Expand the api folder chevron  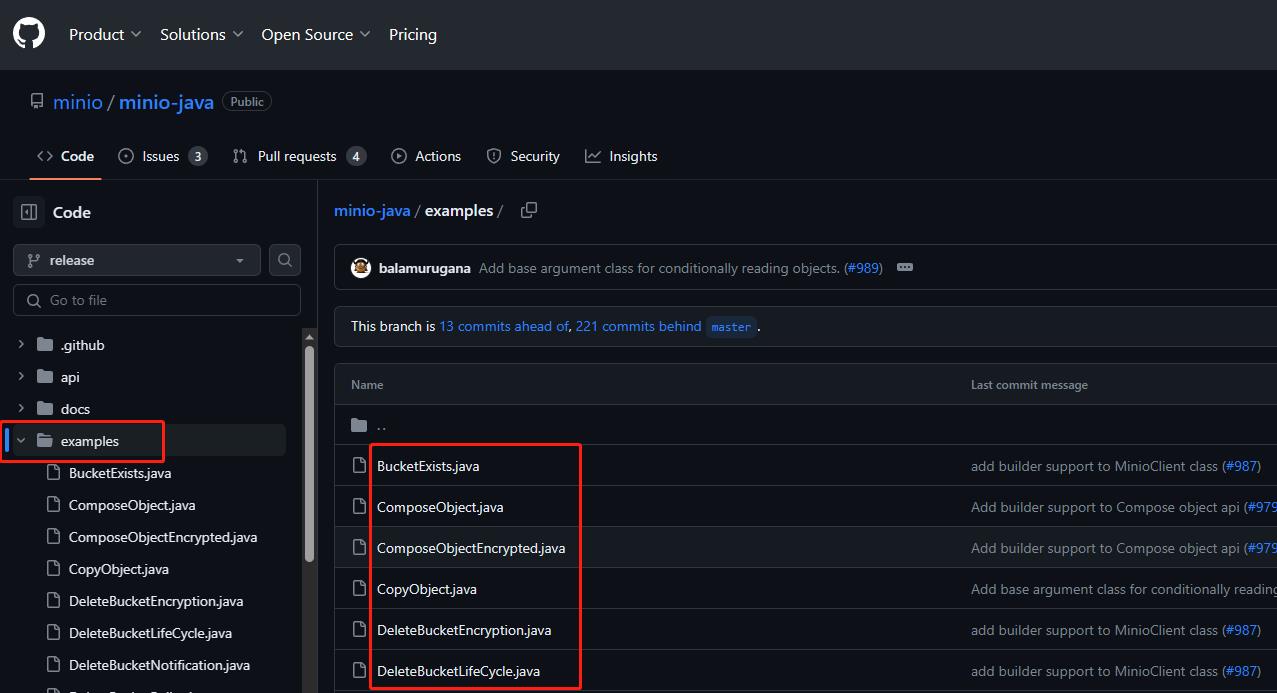(x=21, y=377)
